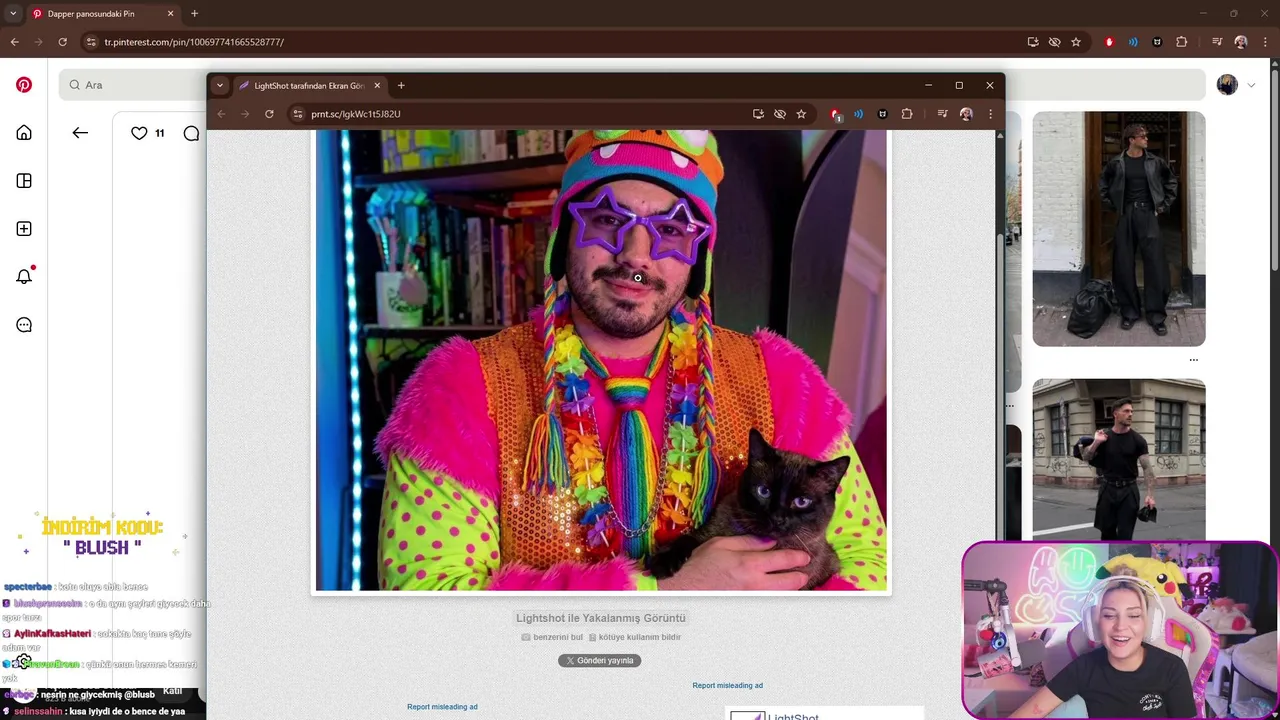Click the site info icon beside Pinterest URL

click(x=91, y=42)
